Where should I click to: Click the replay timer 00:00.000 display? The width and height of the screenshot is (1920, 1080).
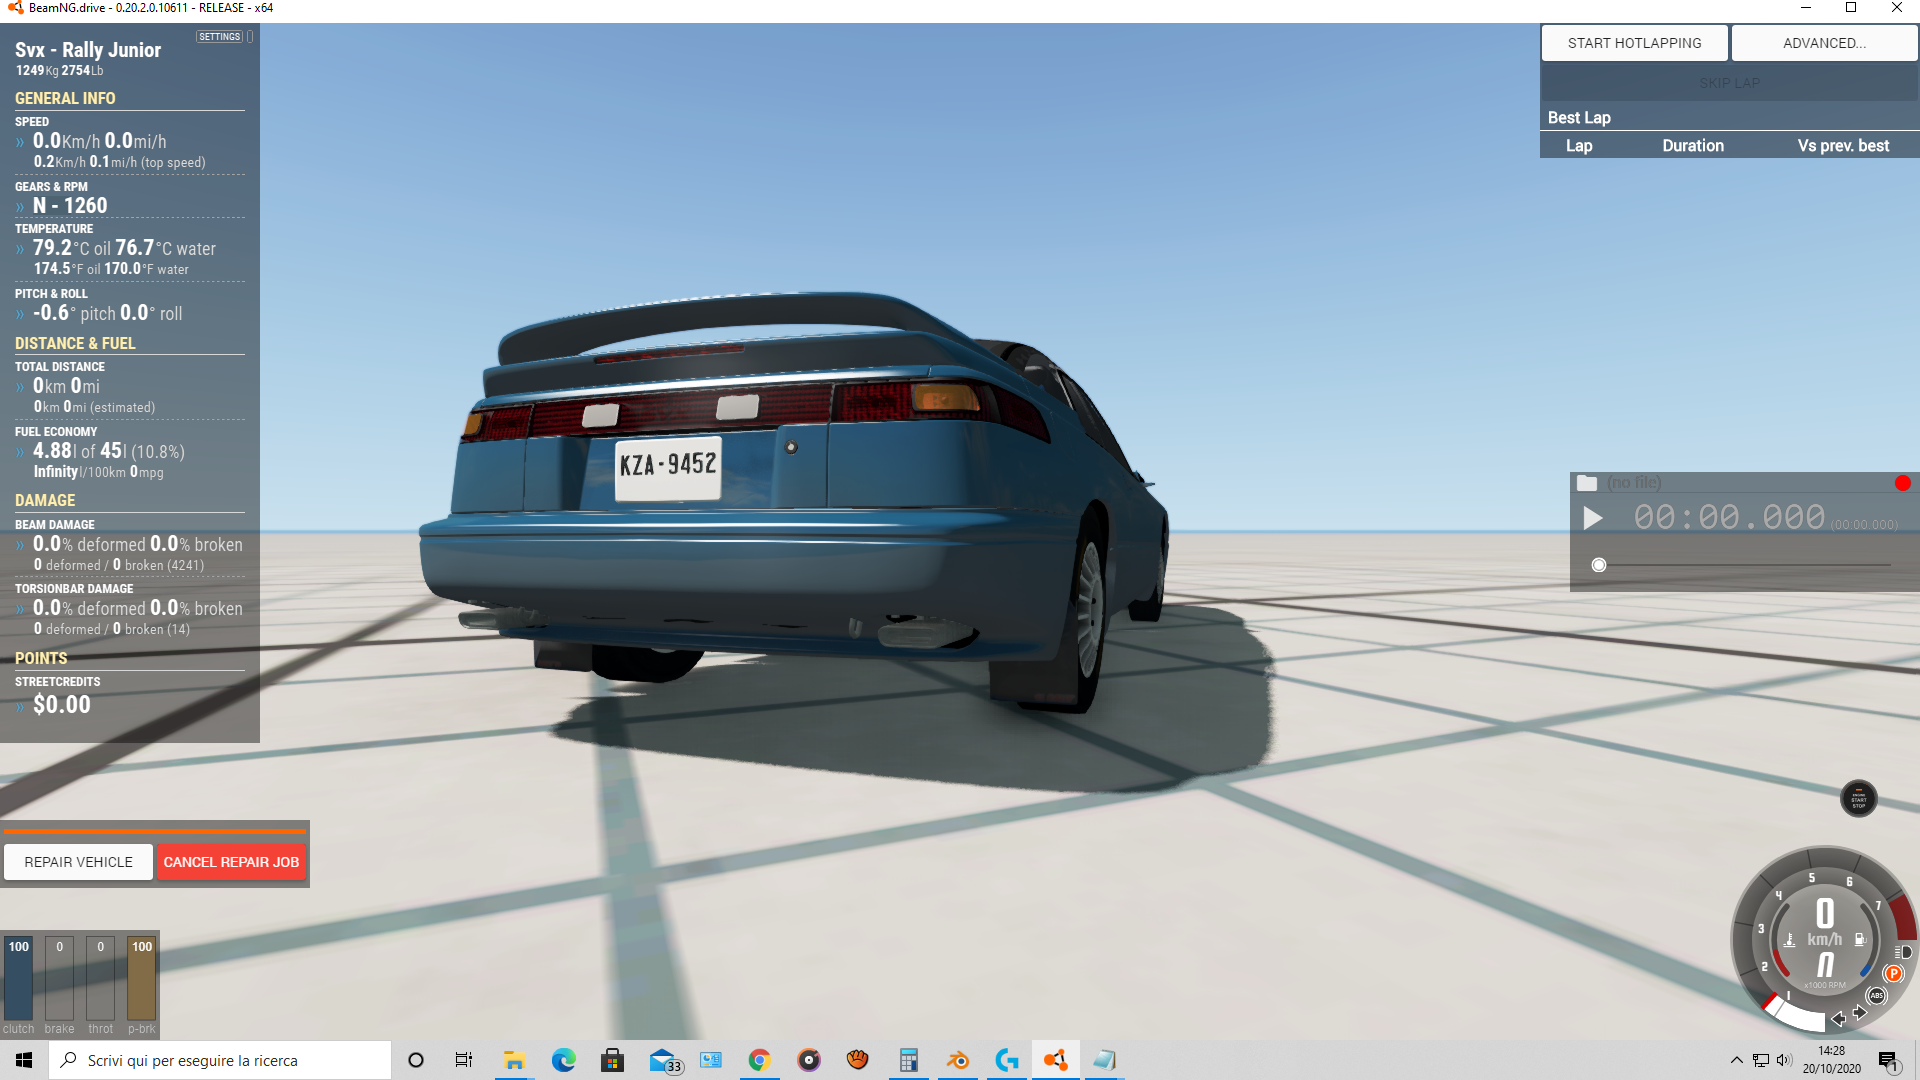1729,517
